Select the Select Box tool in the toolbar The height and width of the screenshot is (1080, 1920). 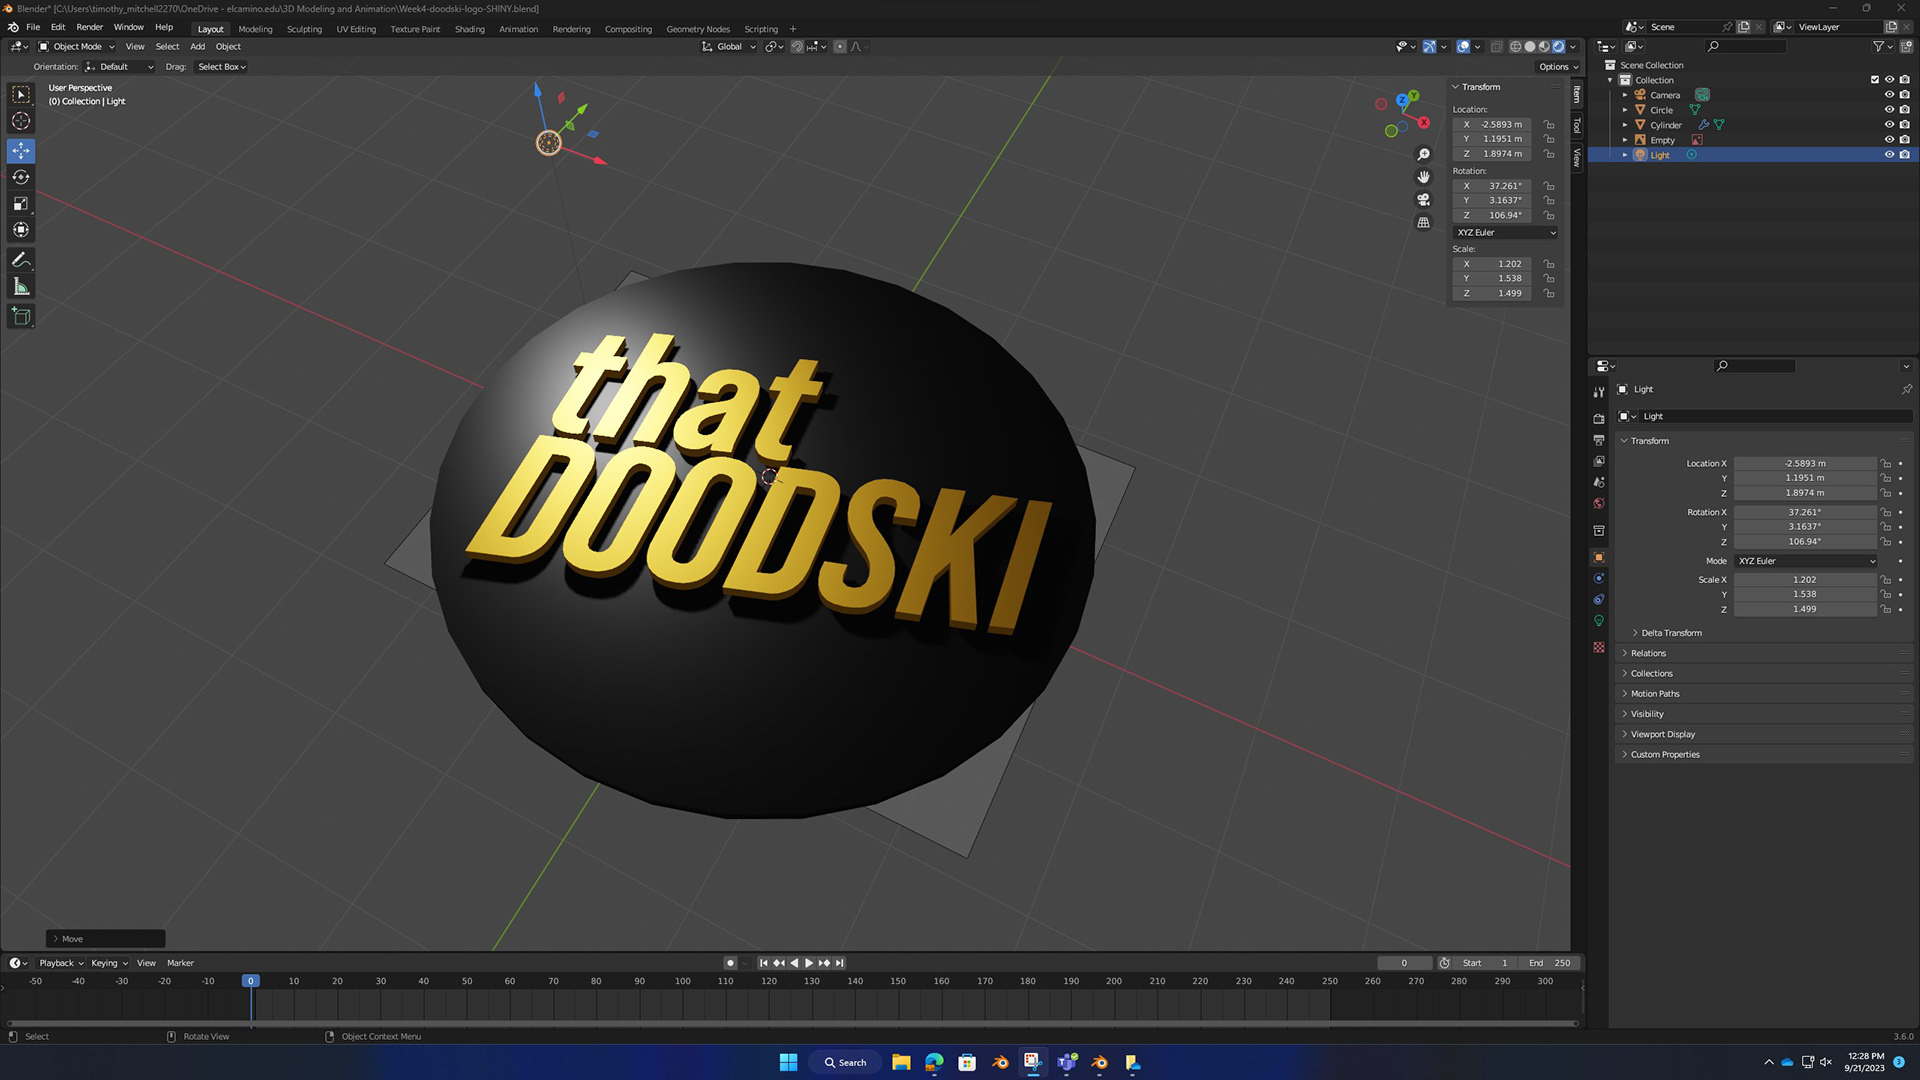(x=21, y=95)
